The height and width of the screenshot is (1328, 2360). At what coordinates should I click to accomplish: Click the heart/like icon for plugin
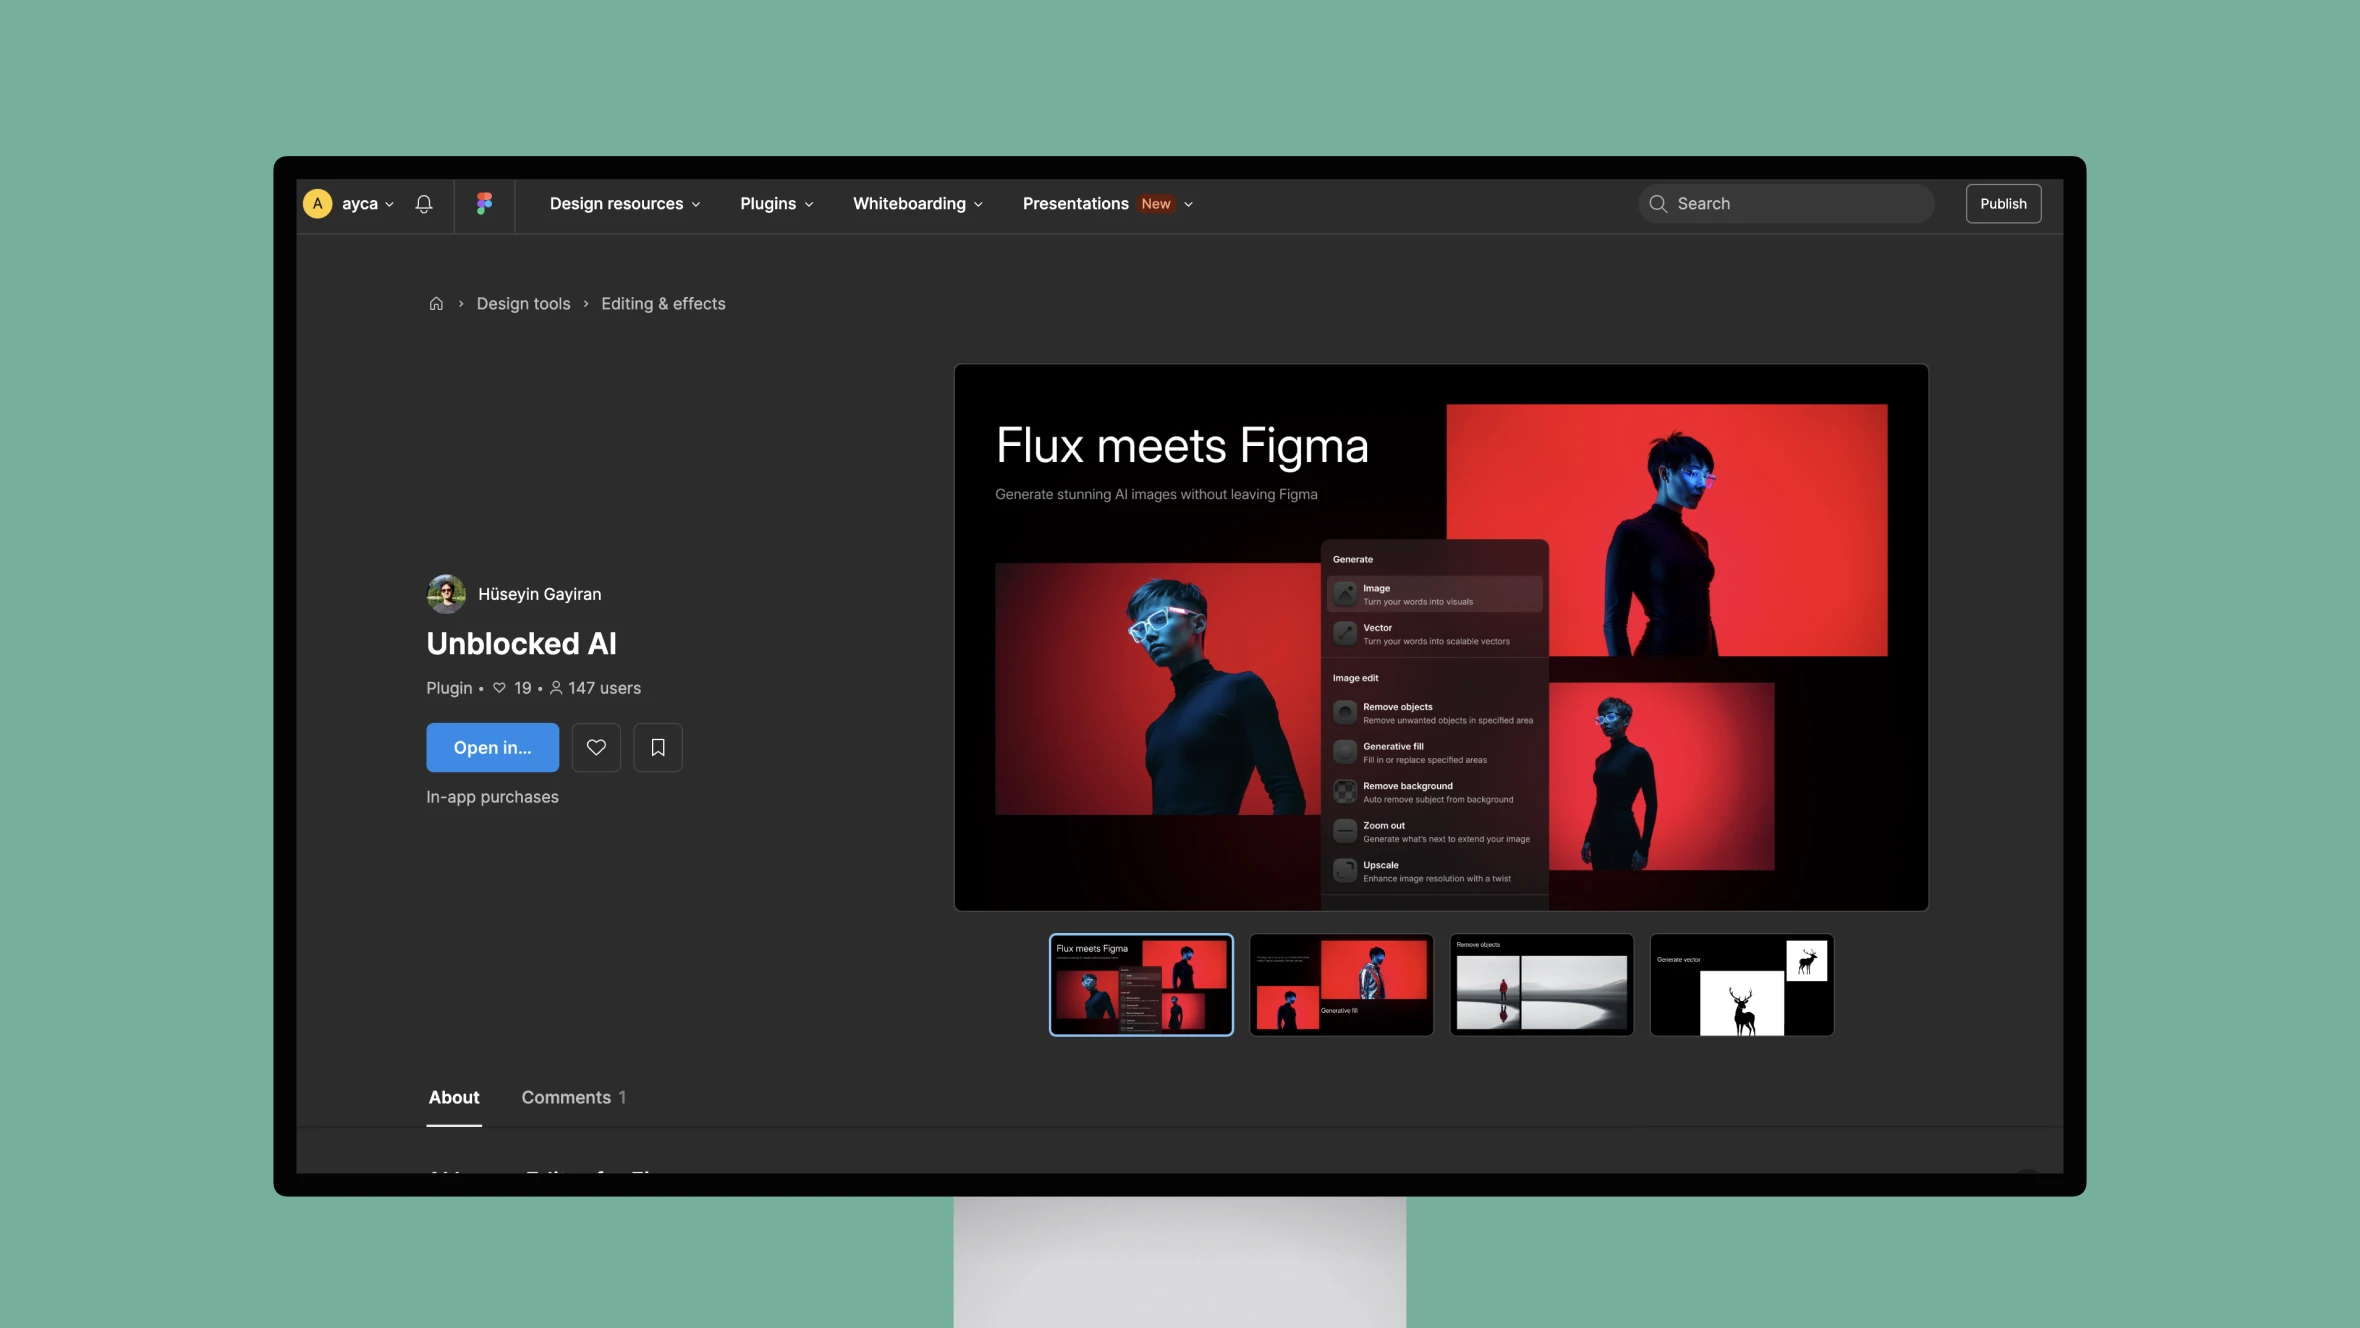pyautogui.click(x=596, y=748)
